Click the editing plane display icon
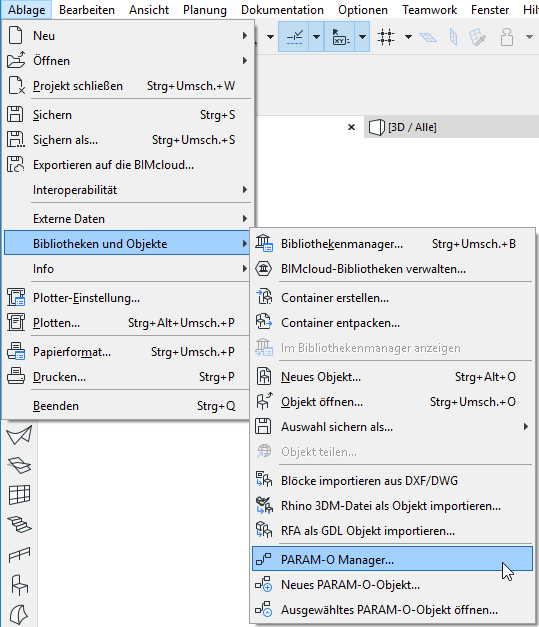The image size is (539, 627). (x=428, y=37)
